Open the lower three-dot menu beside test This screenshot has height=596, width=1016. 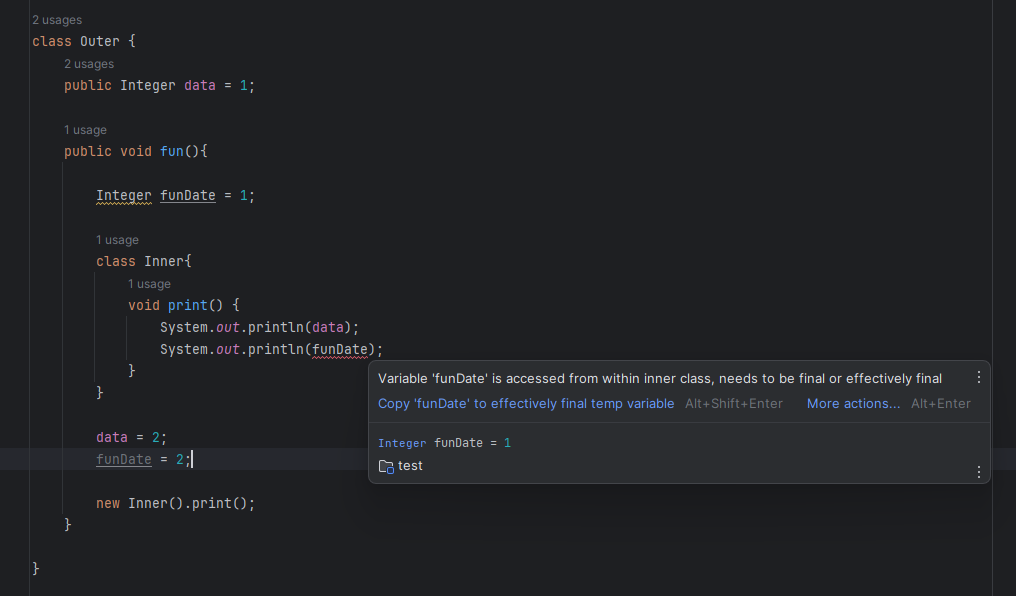pyautogui.click(x=978, y=472)
